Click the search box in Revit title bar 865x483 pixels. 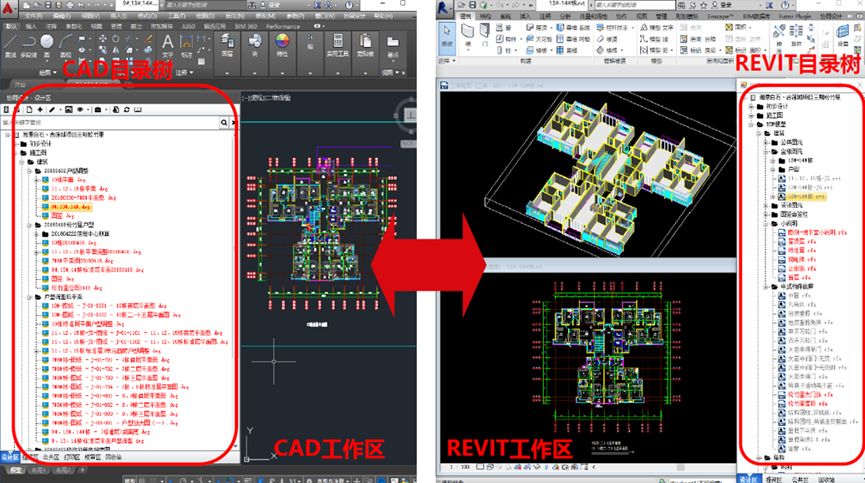(634, 5)
